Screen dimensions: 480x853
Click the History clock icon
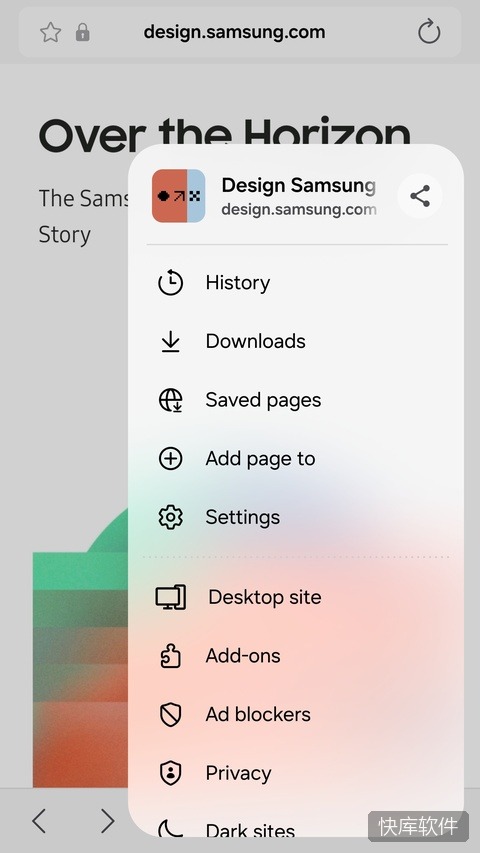point(170,283)
